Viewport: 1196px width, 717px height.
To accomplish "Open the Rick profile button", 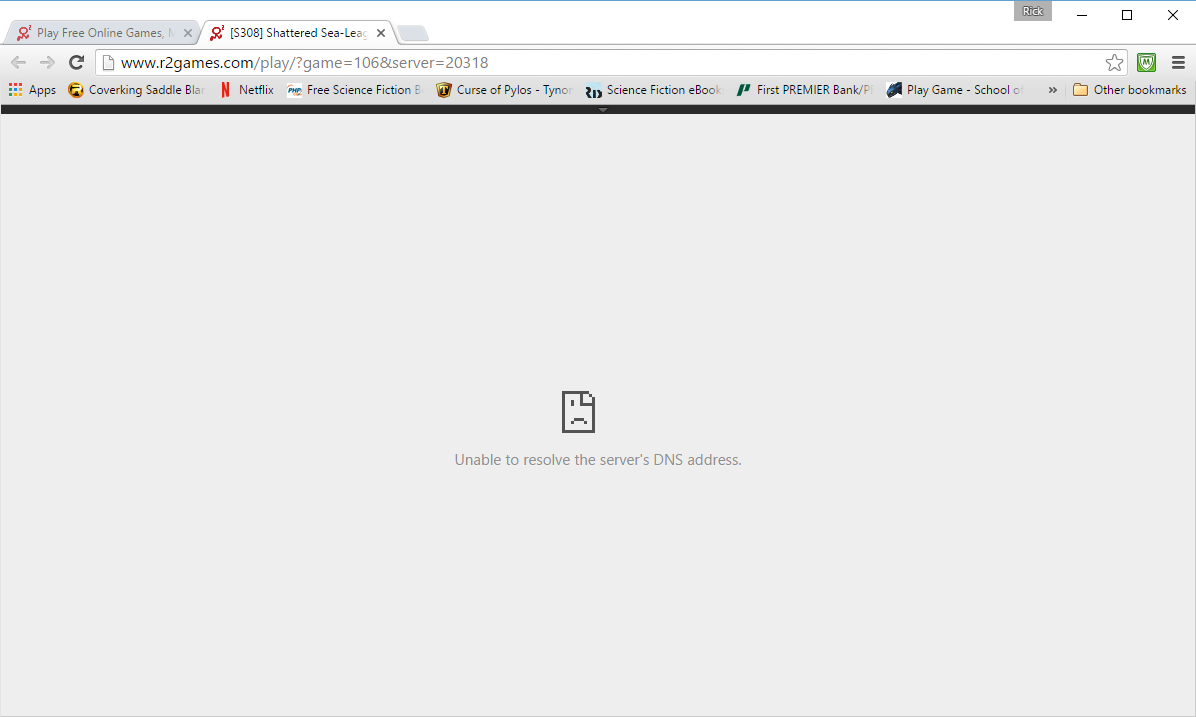I will [1032, 12].
